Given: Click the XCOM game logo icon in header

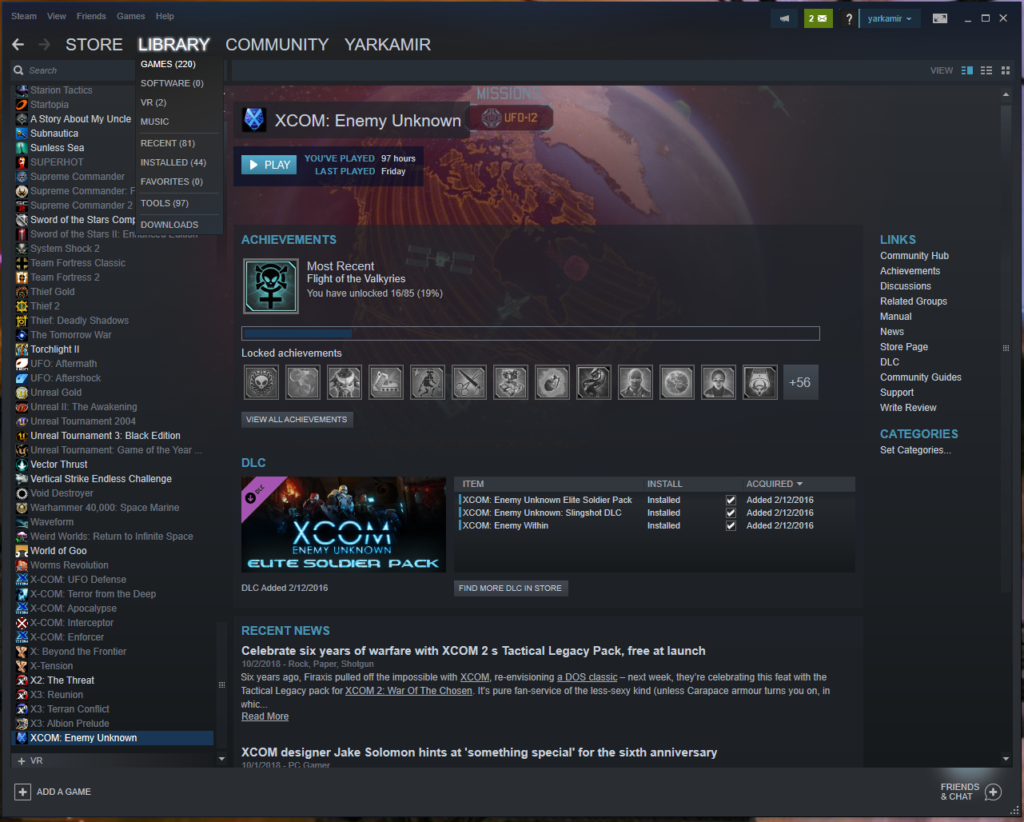Looking at the screenshot, I should 254,119.
